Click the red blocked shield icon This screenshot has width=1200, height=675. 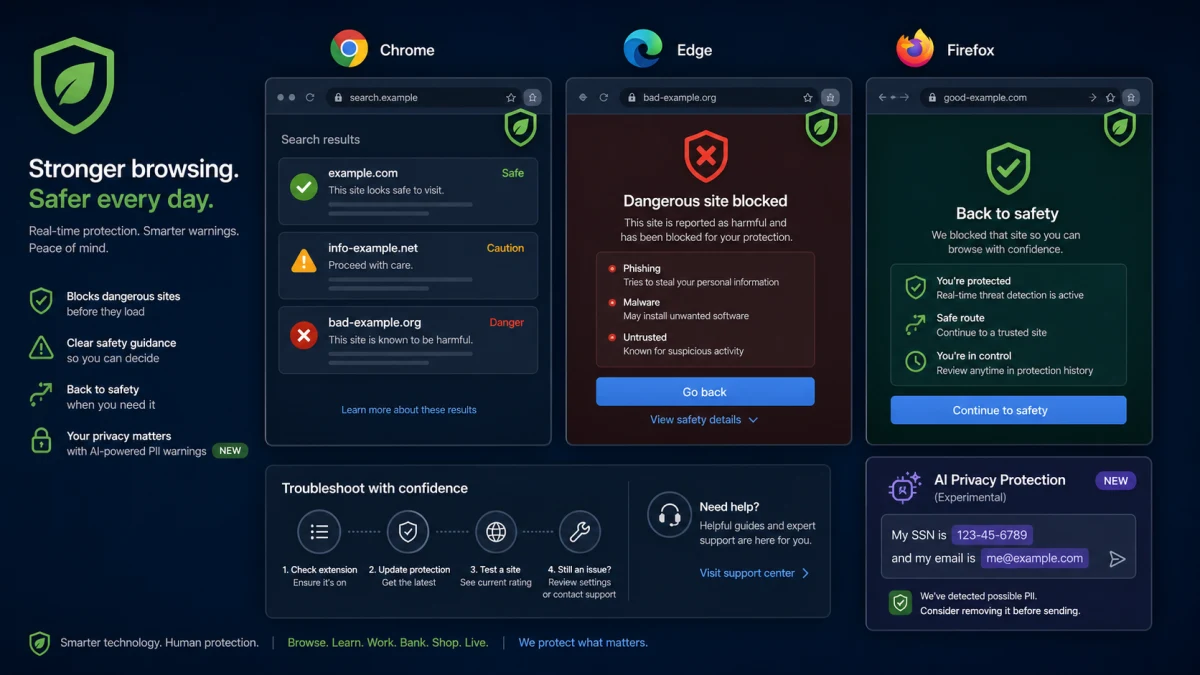click(x=706, y=156)
